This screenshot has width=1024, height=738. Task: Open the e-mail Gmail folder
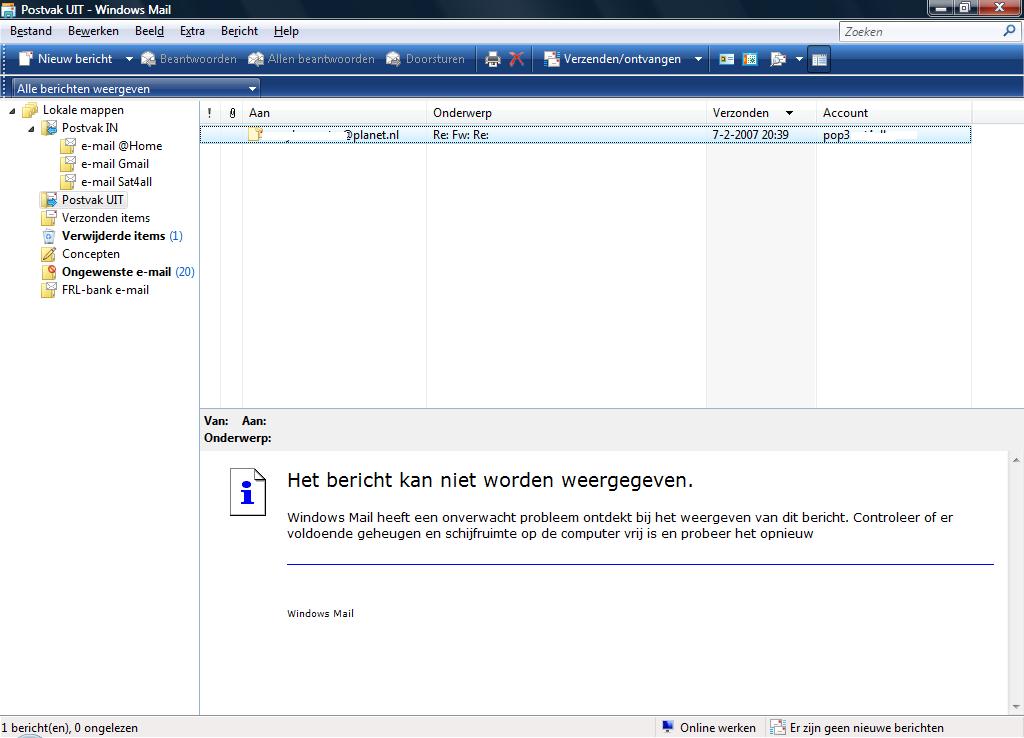click(x=115, y=164)
